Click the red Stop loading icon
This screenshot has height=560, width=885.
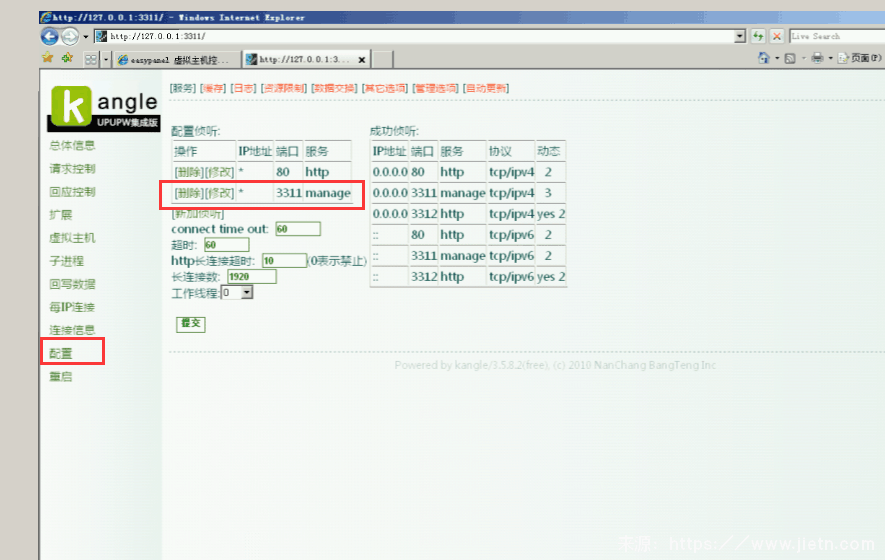point(777,36)
